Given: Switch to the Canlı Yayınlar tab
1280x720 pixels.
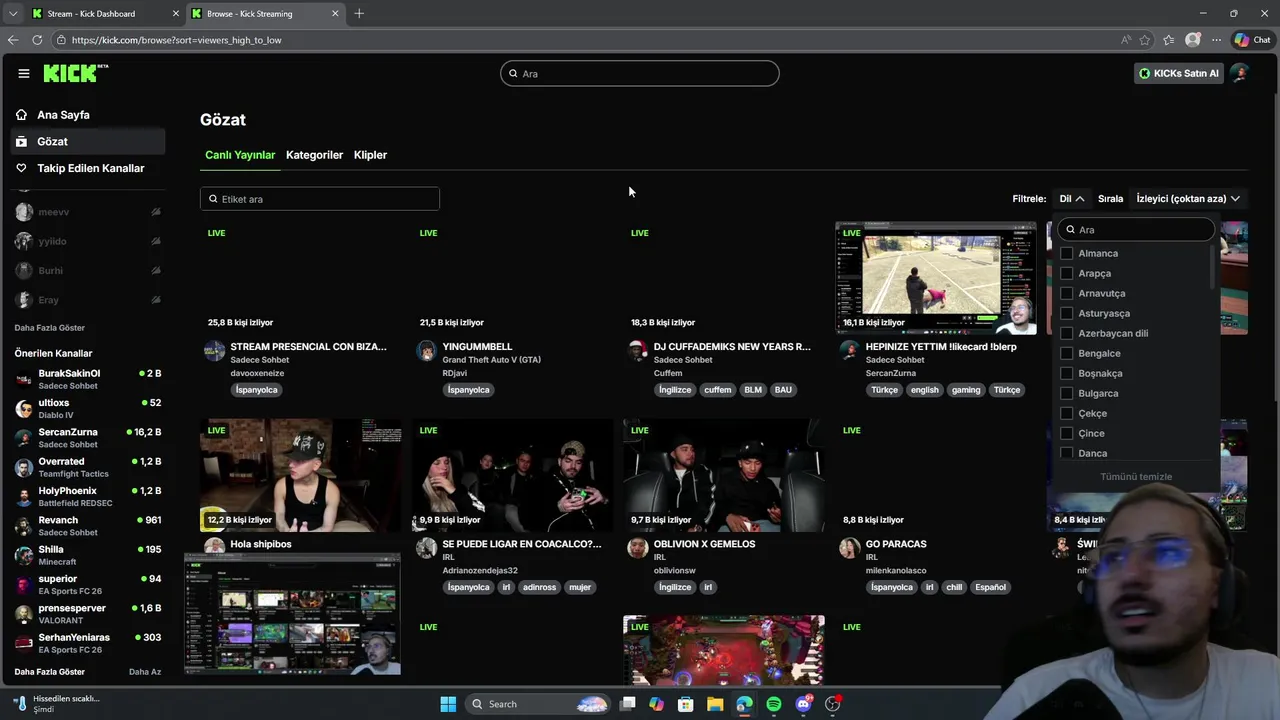Looking at the screenshot, I should [x=240, y=155].
